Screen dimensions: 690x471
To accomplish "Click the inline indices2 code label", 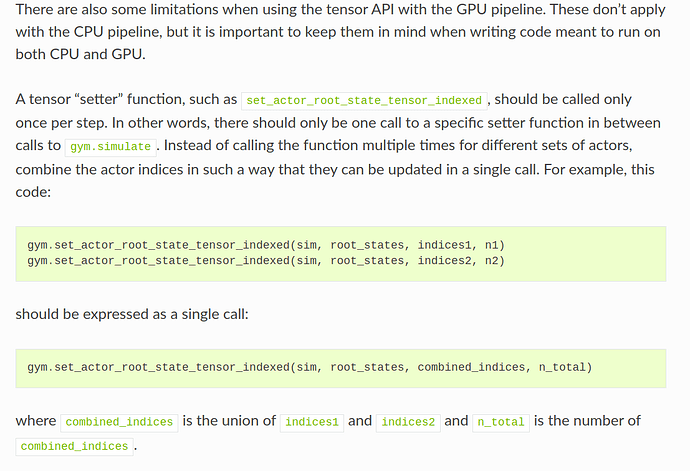I will (x=408, y=422).
